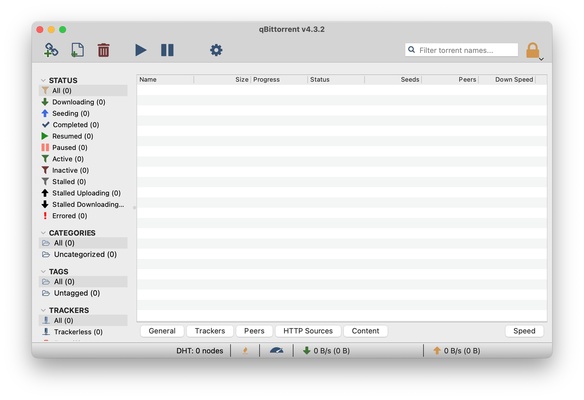Open the HTTP Sources tab
The width and height of the screenshot is (584, 400).
tap(308, 331)
